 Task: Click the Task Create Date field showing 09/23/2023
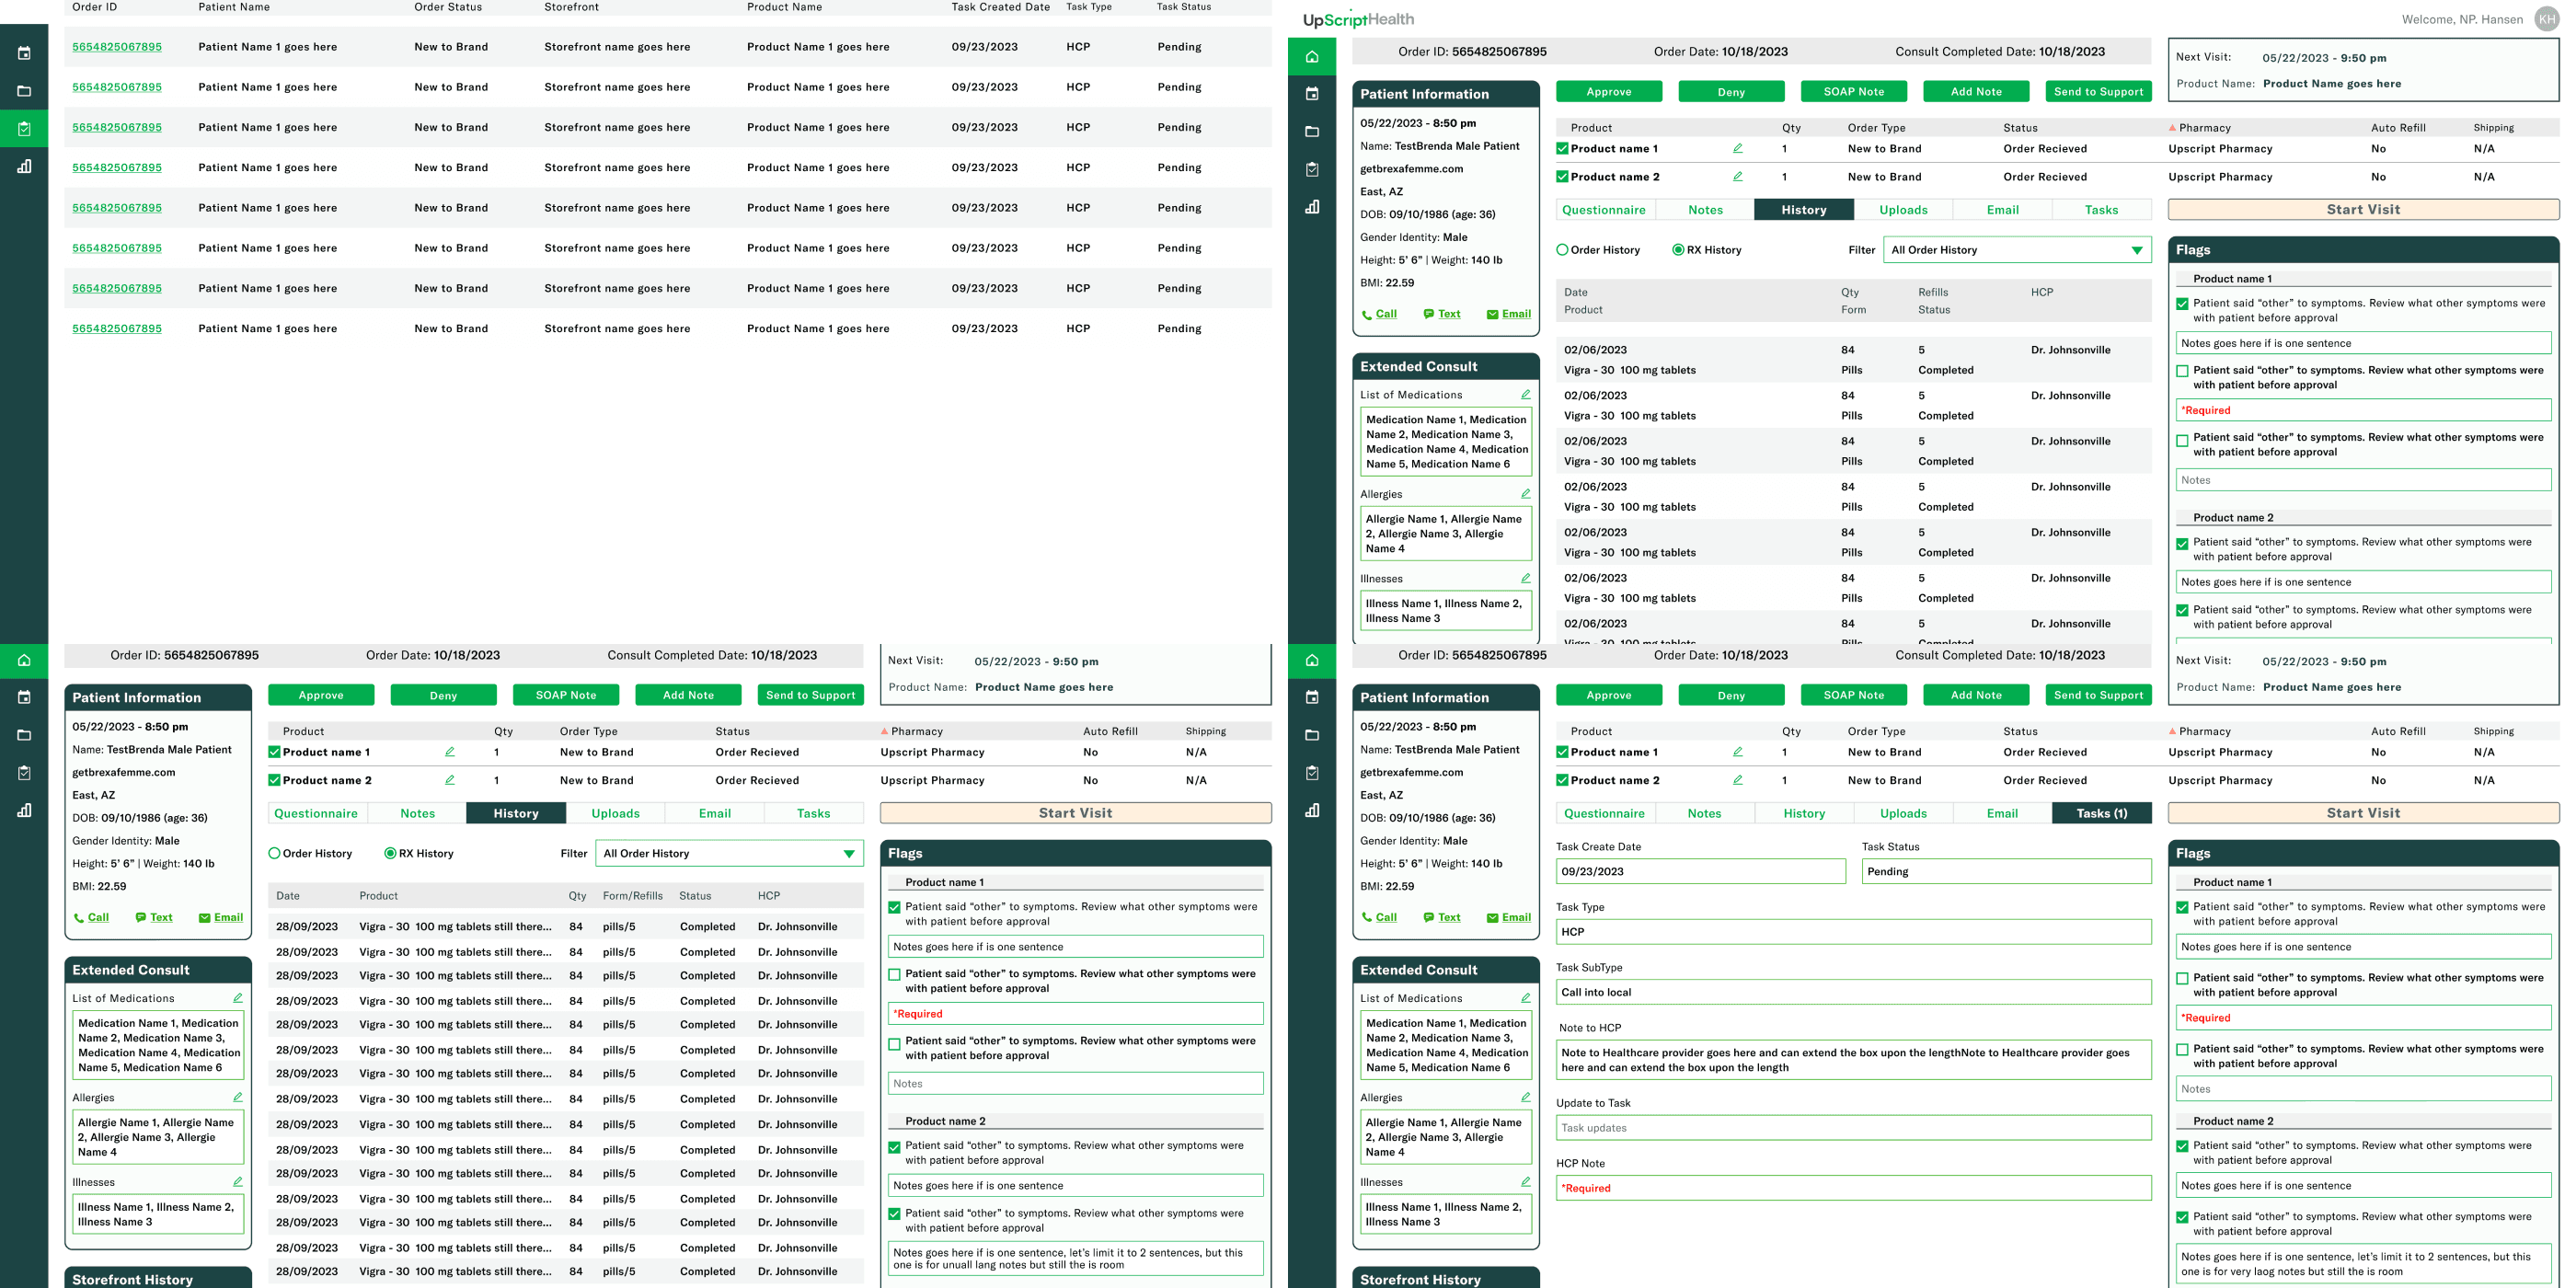pyautogui.click(x=1700, y=871)
